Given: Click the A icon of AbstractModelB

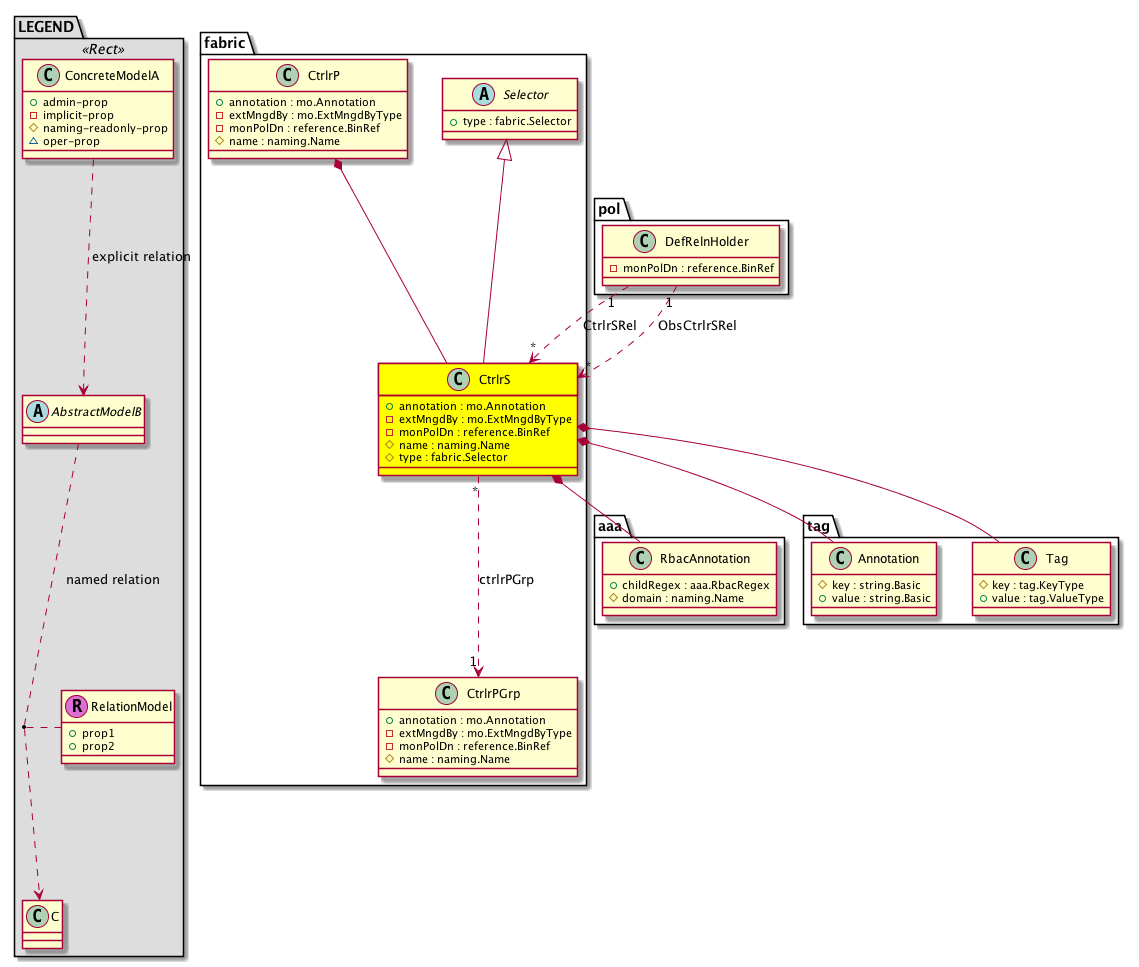Looking at the screenshot, I should (37, 408).
